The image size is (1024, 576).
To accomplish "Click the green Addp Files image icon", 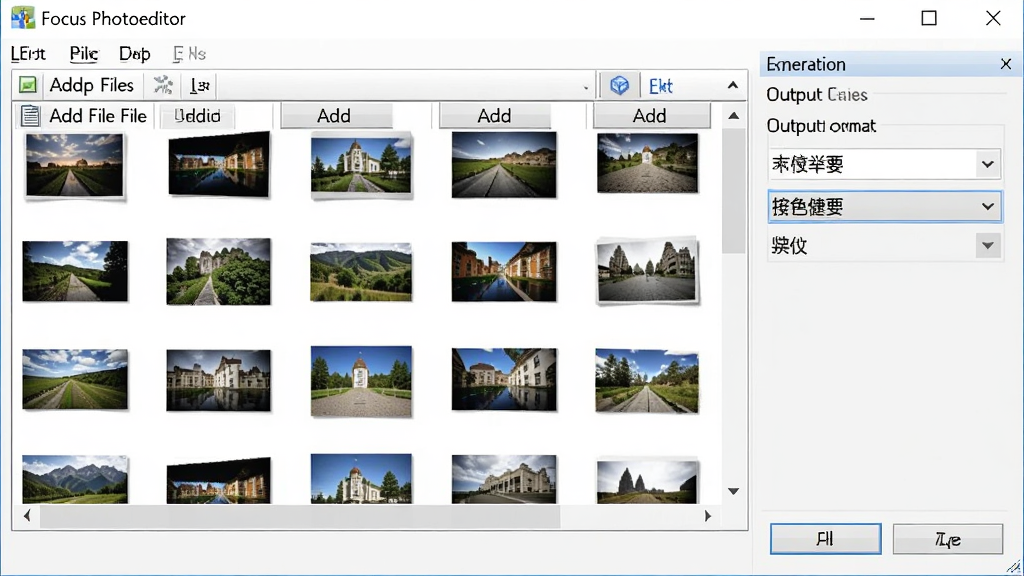I will coord(27,85).
